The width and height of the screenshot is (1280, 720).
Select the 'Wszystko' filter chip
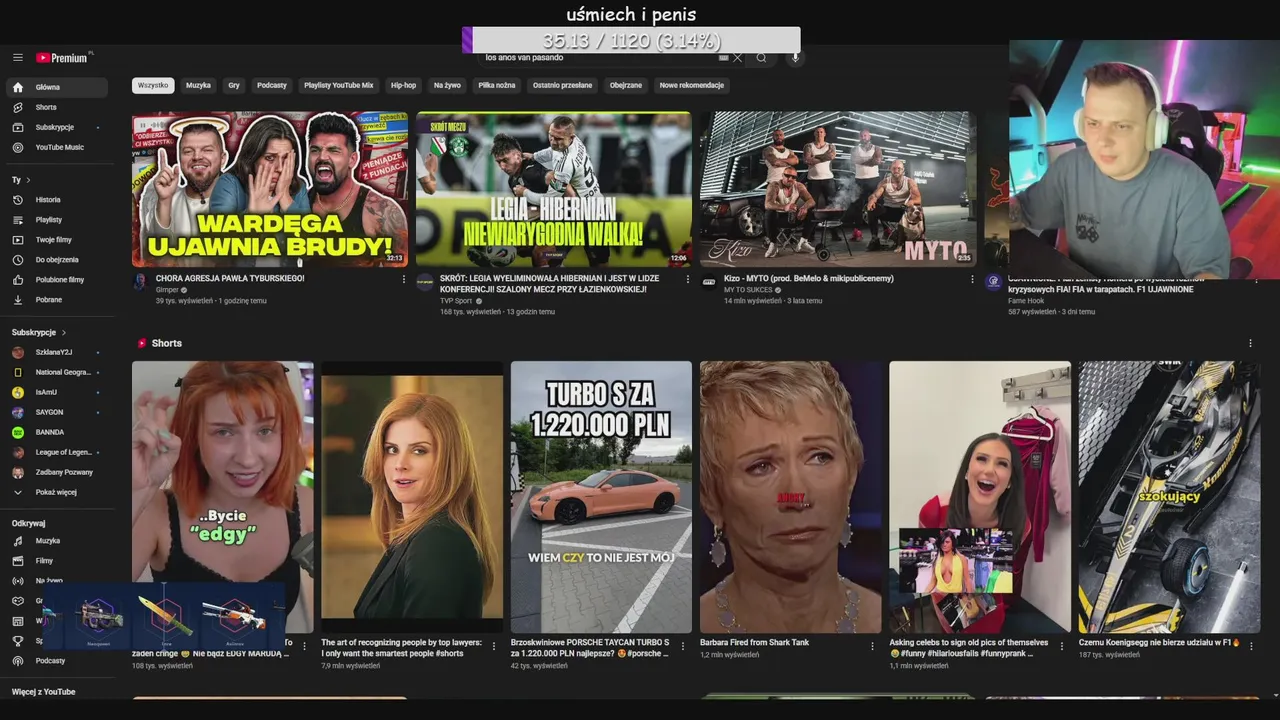tap(153, 85)
